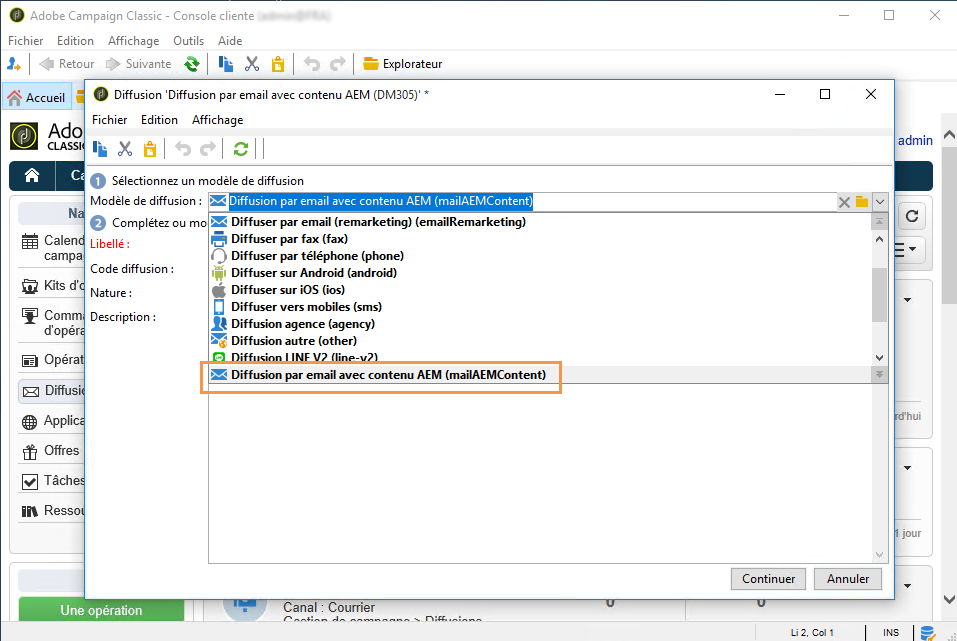Open Ressources item in left sidebar
The width and height of the screenshot is (957, 641).
pos(52,510)
